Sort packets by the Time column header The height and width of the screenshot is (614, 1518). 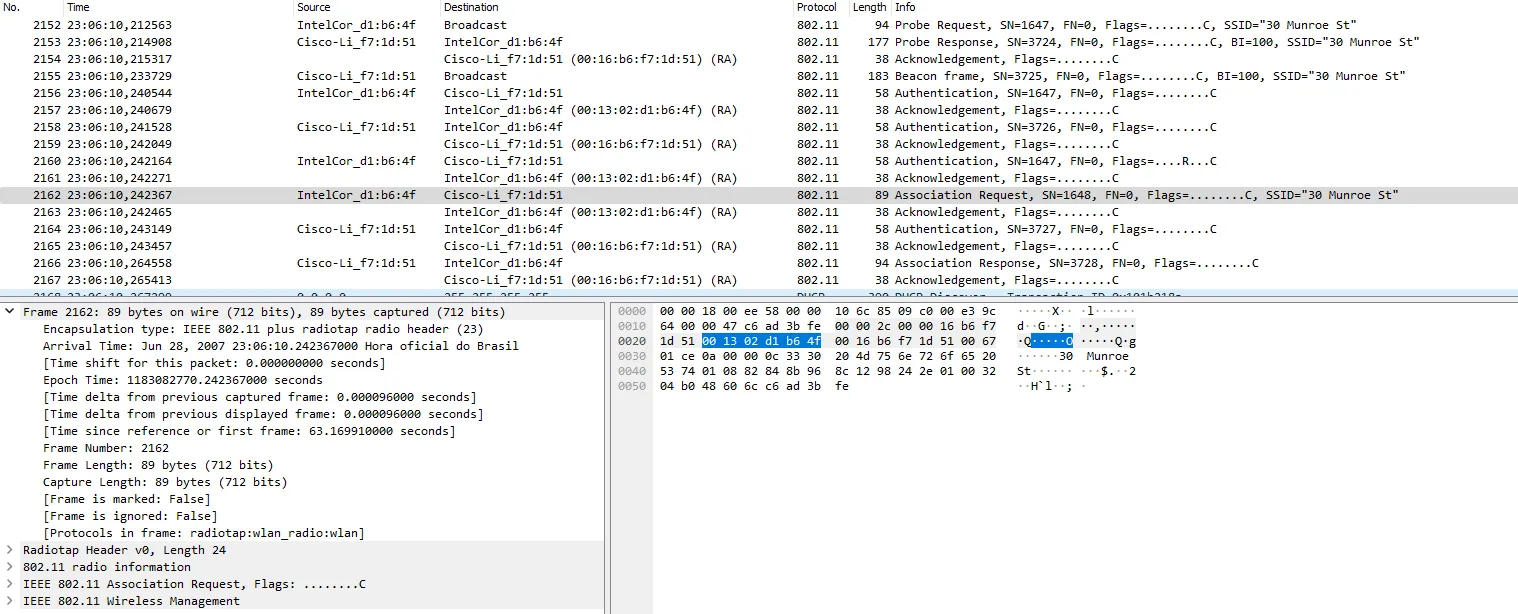tap(78, 7)
